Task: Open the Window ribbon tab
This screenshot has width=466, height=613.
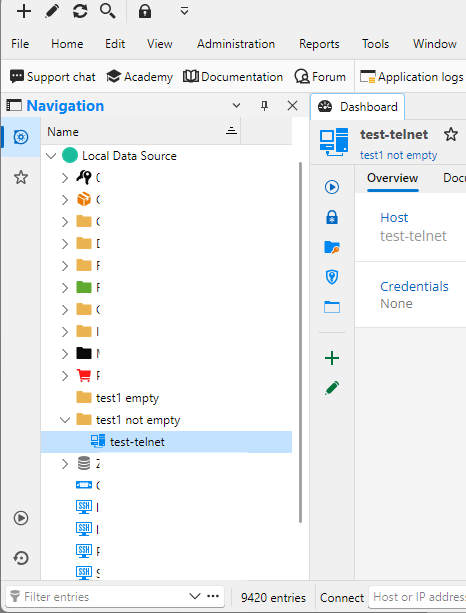Action: pyautogui.click(x=435, y=44)
